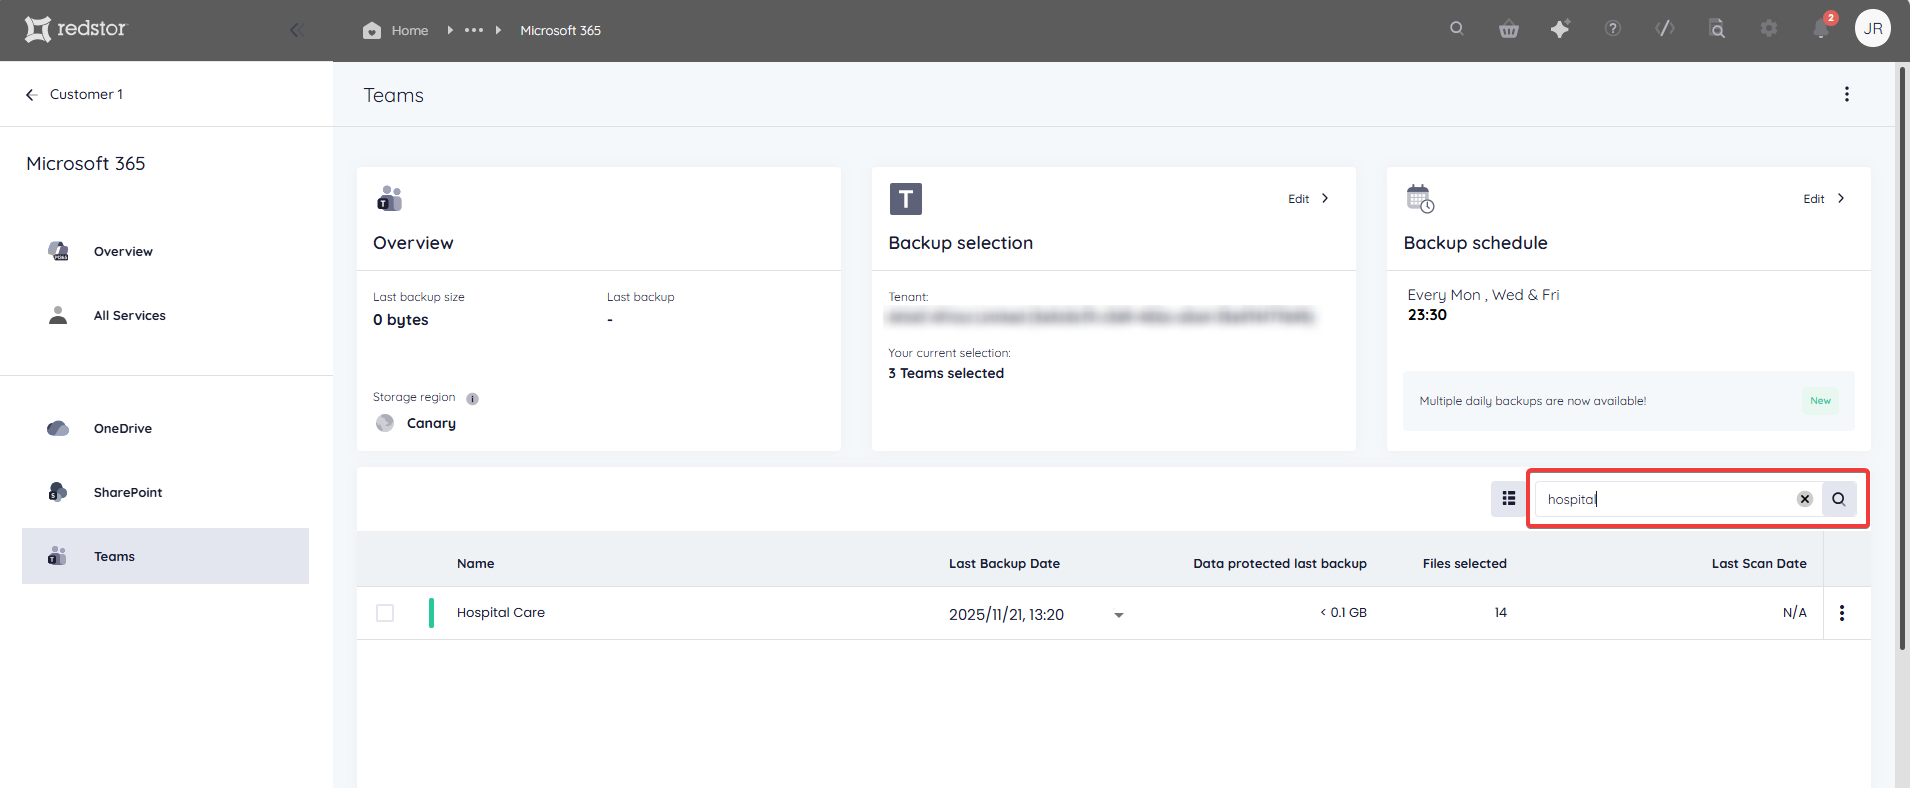Sort by Last Scan Date column header
The width and height of the screenshot is (1910, 788).
pos(1759,564)
